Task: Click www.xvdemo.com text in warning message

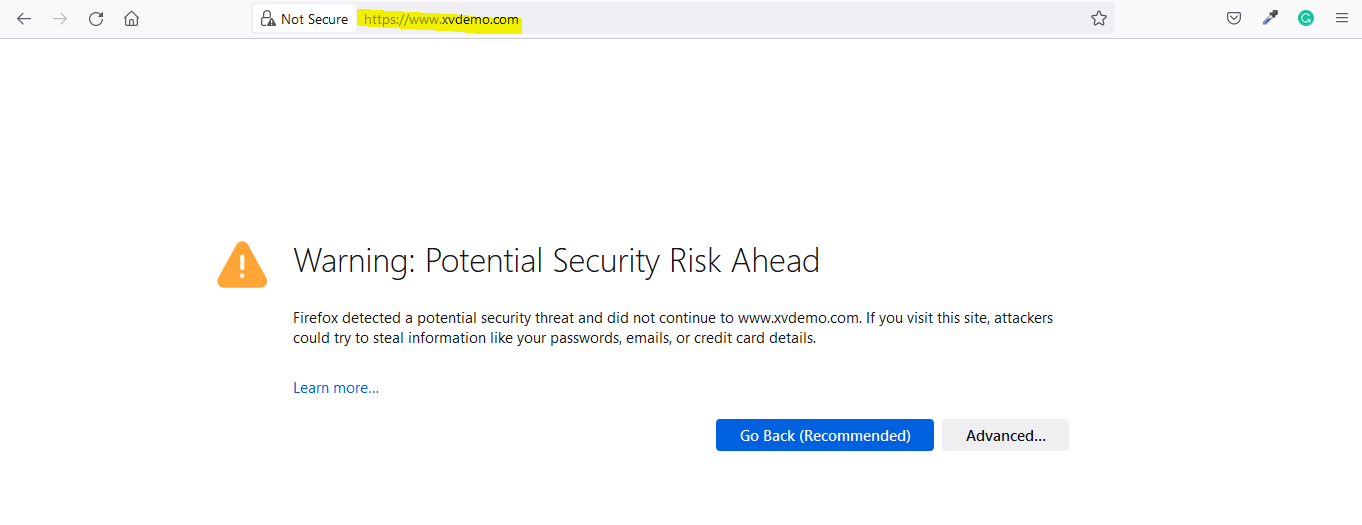Action: pyautogui.click(x=799, y=318)
